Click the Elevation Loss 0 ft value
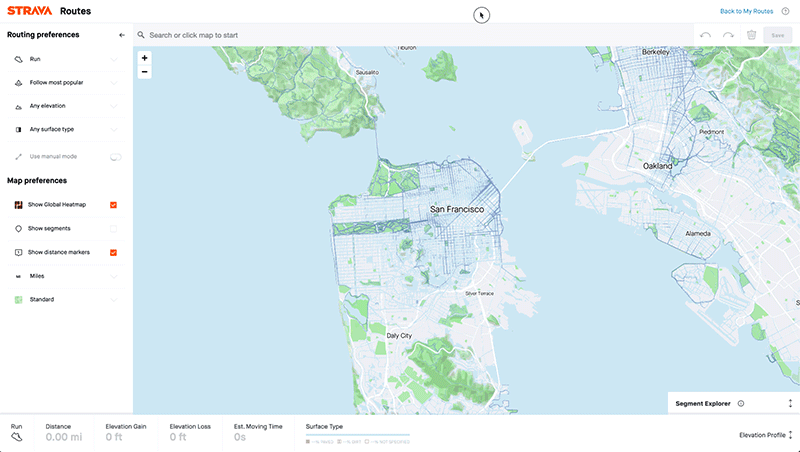This screenshot has width=800, height=452. click(x=178, y=437)
